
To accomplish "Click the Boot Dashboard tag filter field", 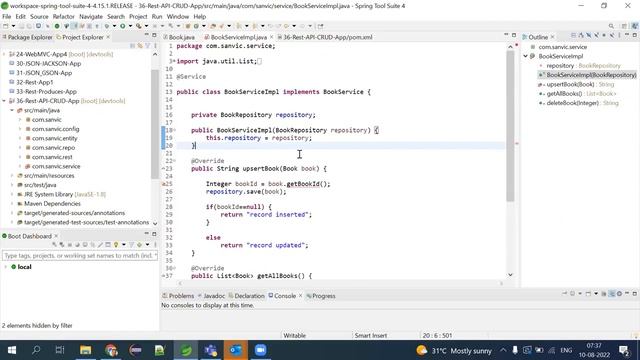I will point(80,256).
